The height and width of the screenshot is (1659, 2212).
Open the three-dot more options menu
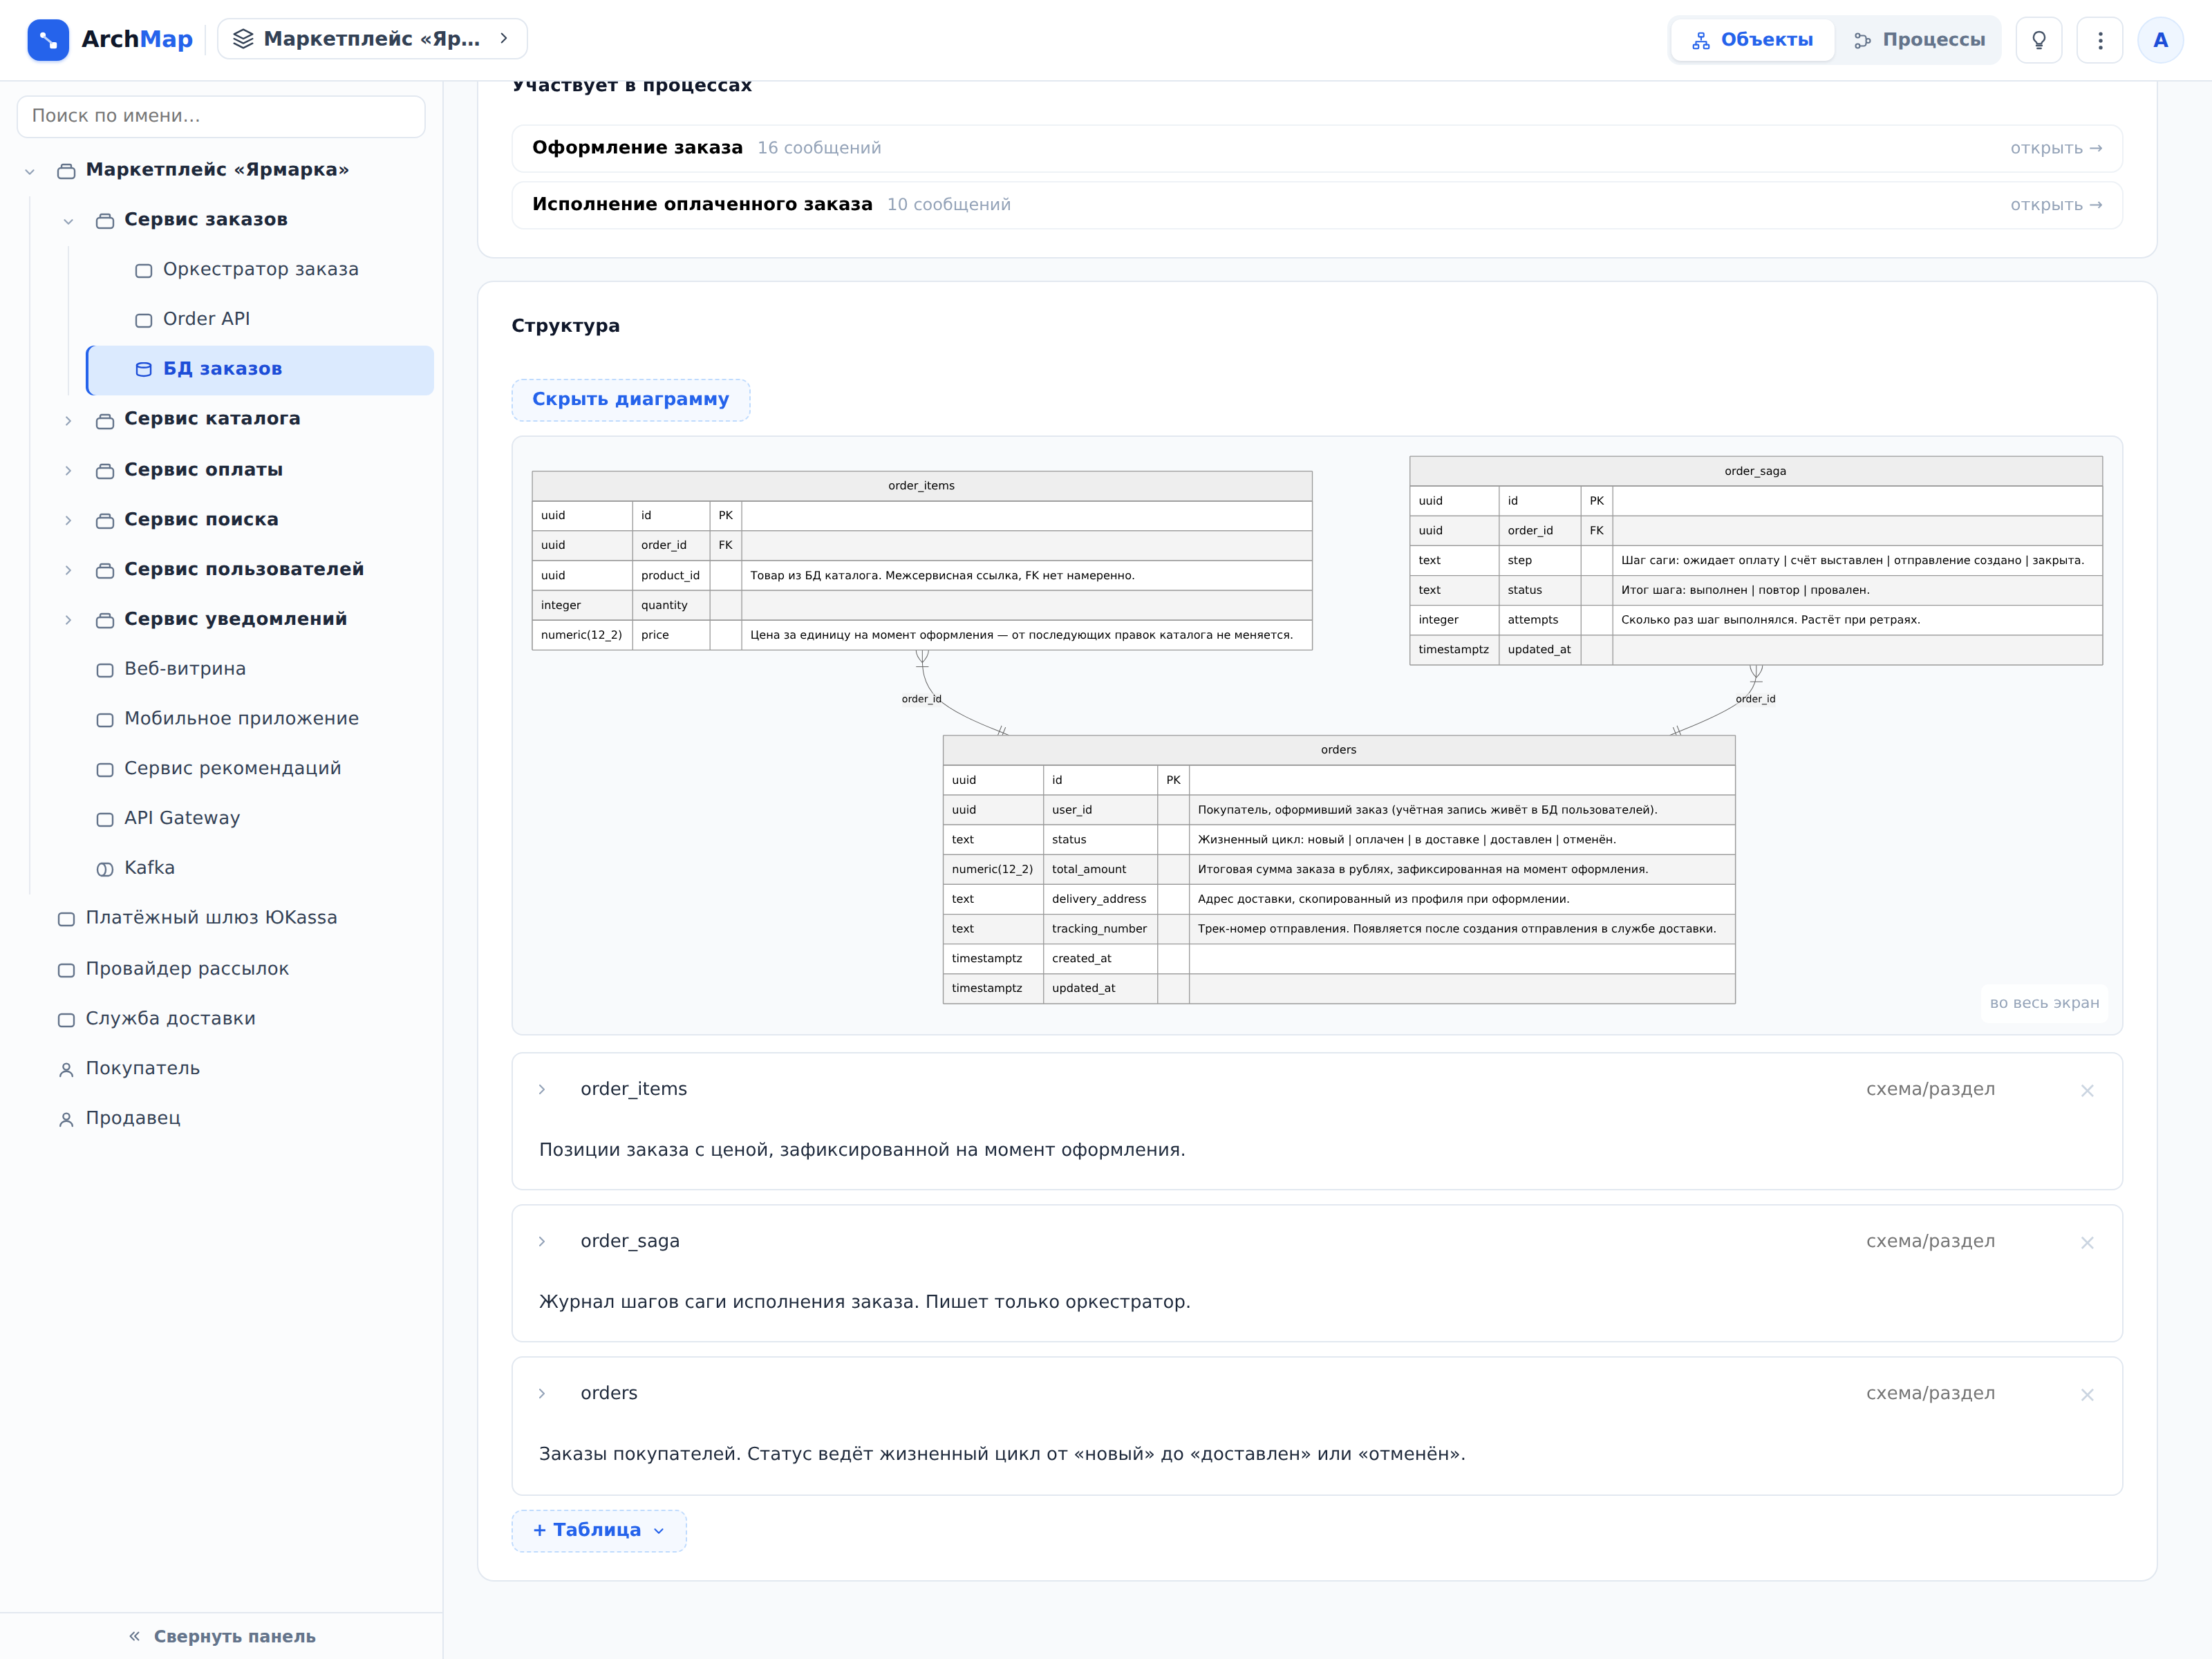click(2100, 40)
